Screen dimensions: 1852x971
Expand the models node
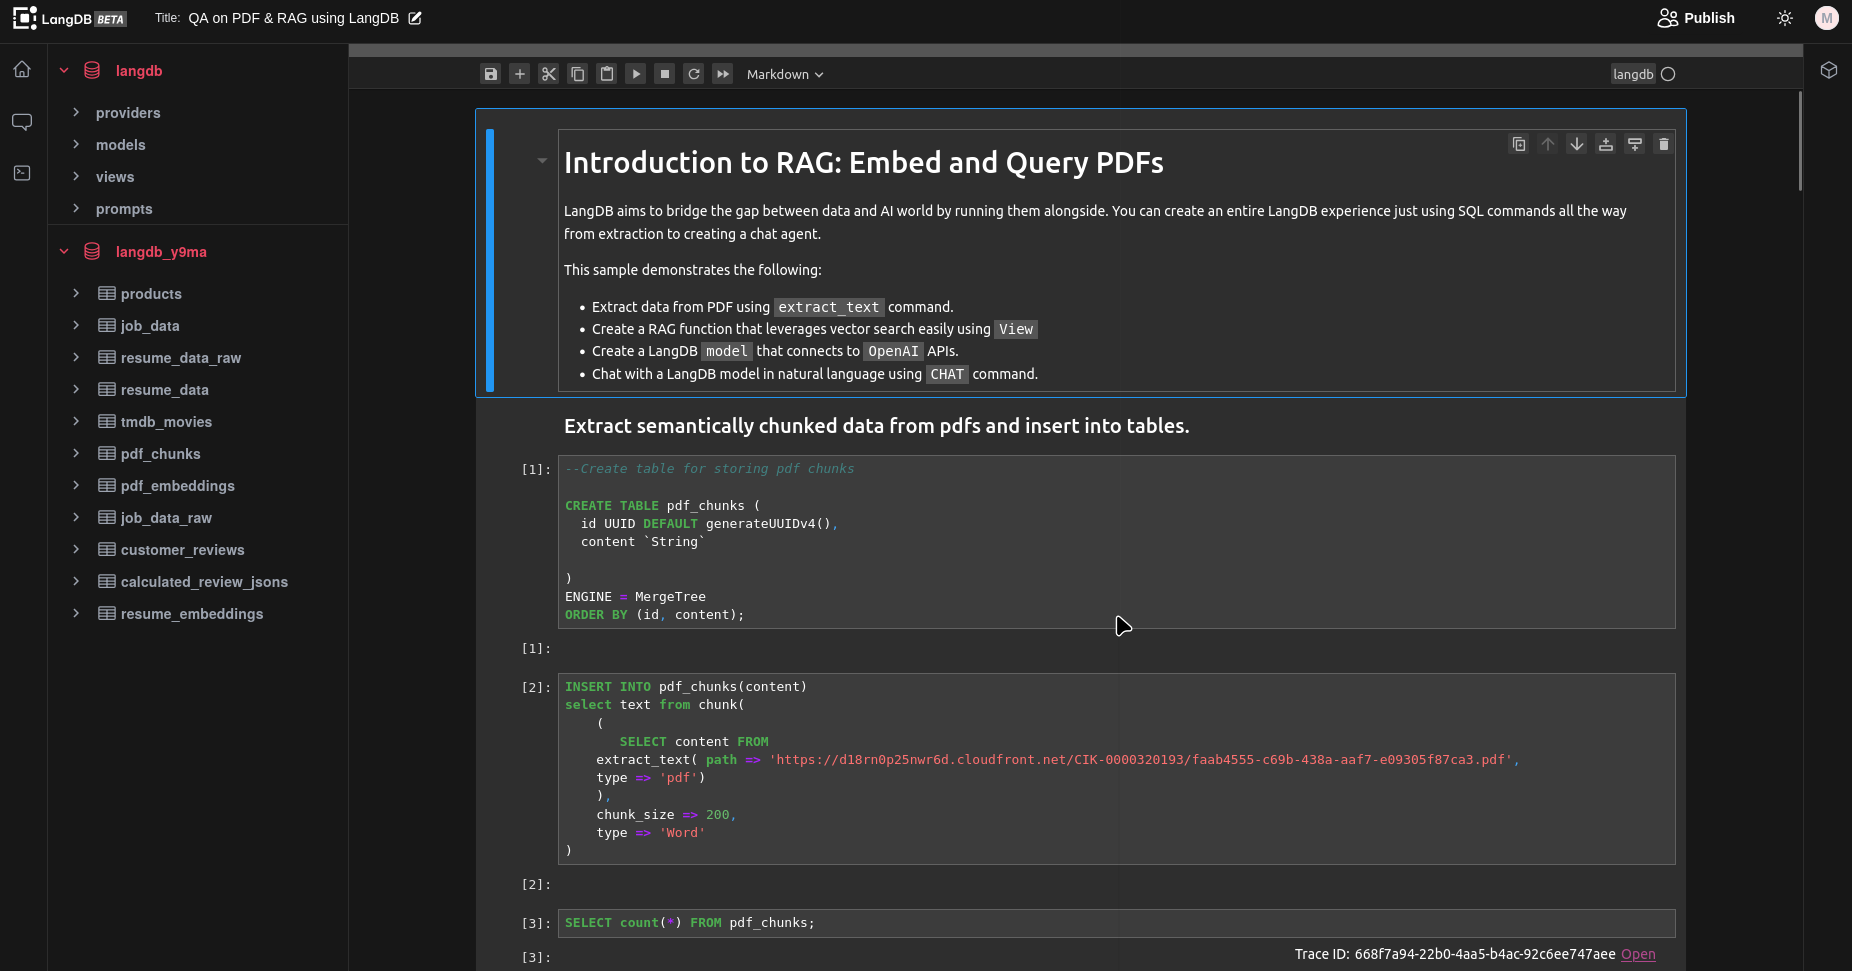pos(76,145)
